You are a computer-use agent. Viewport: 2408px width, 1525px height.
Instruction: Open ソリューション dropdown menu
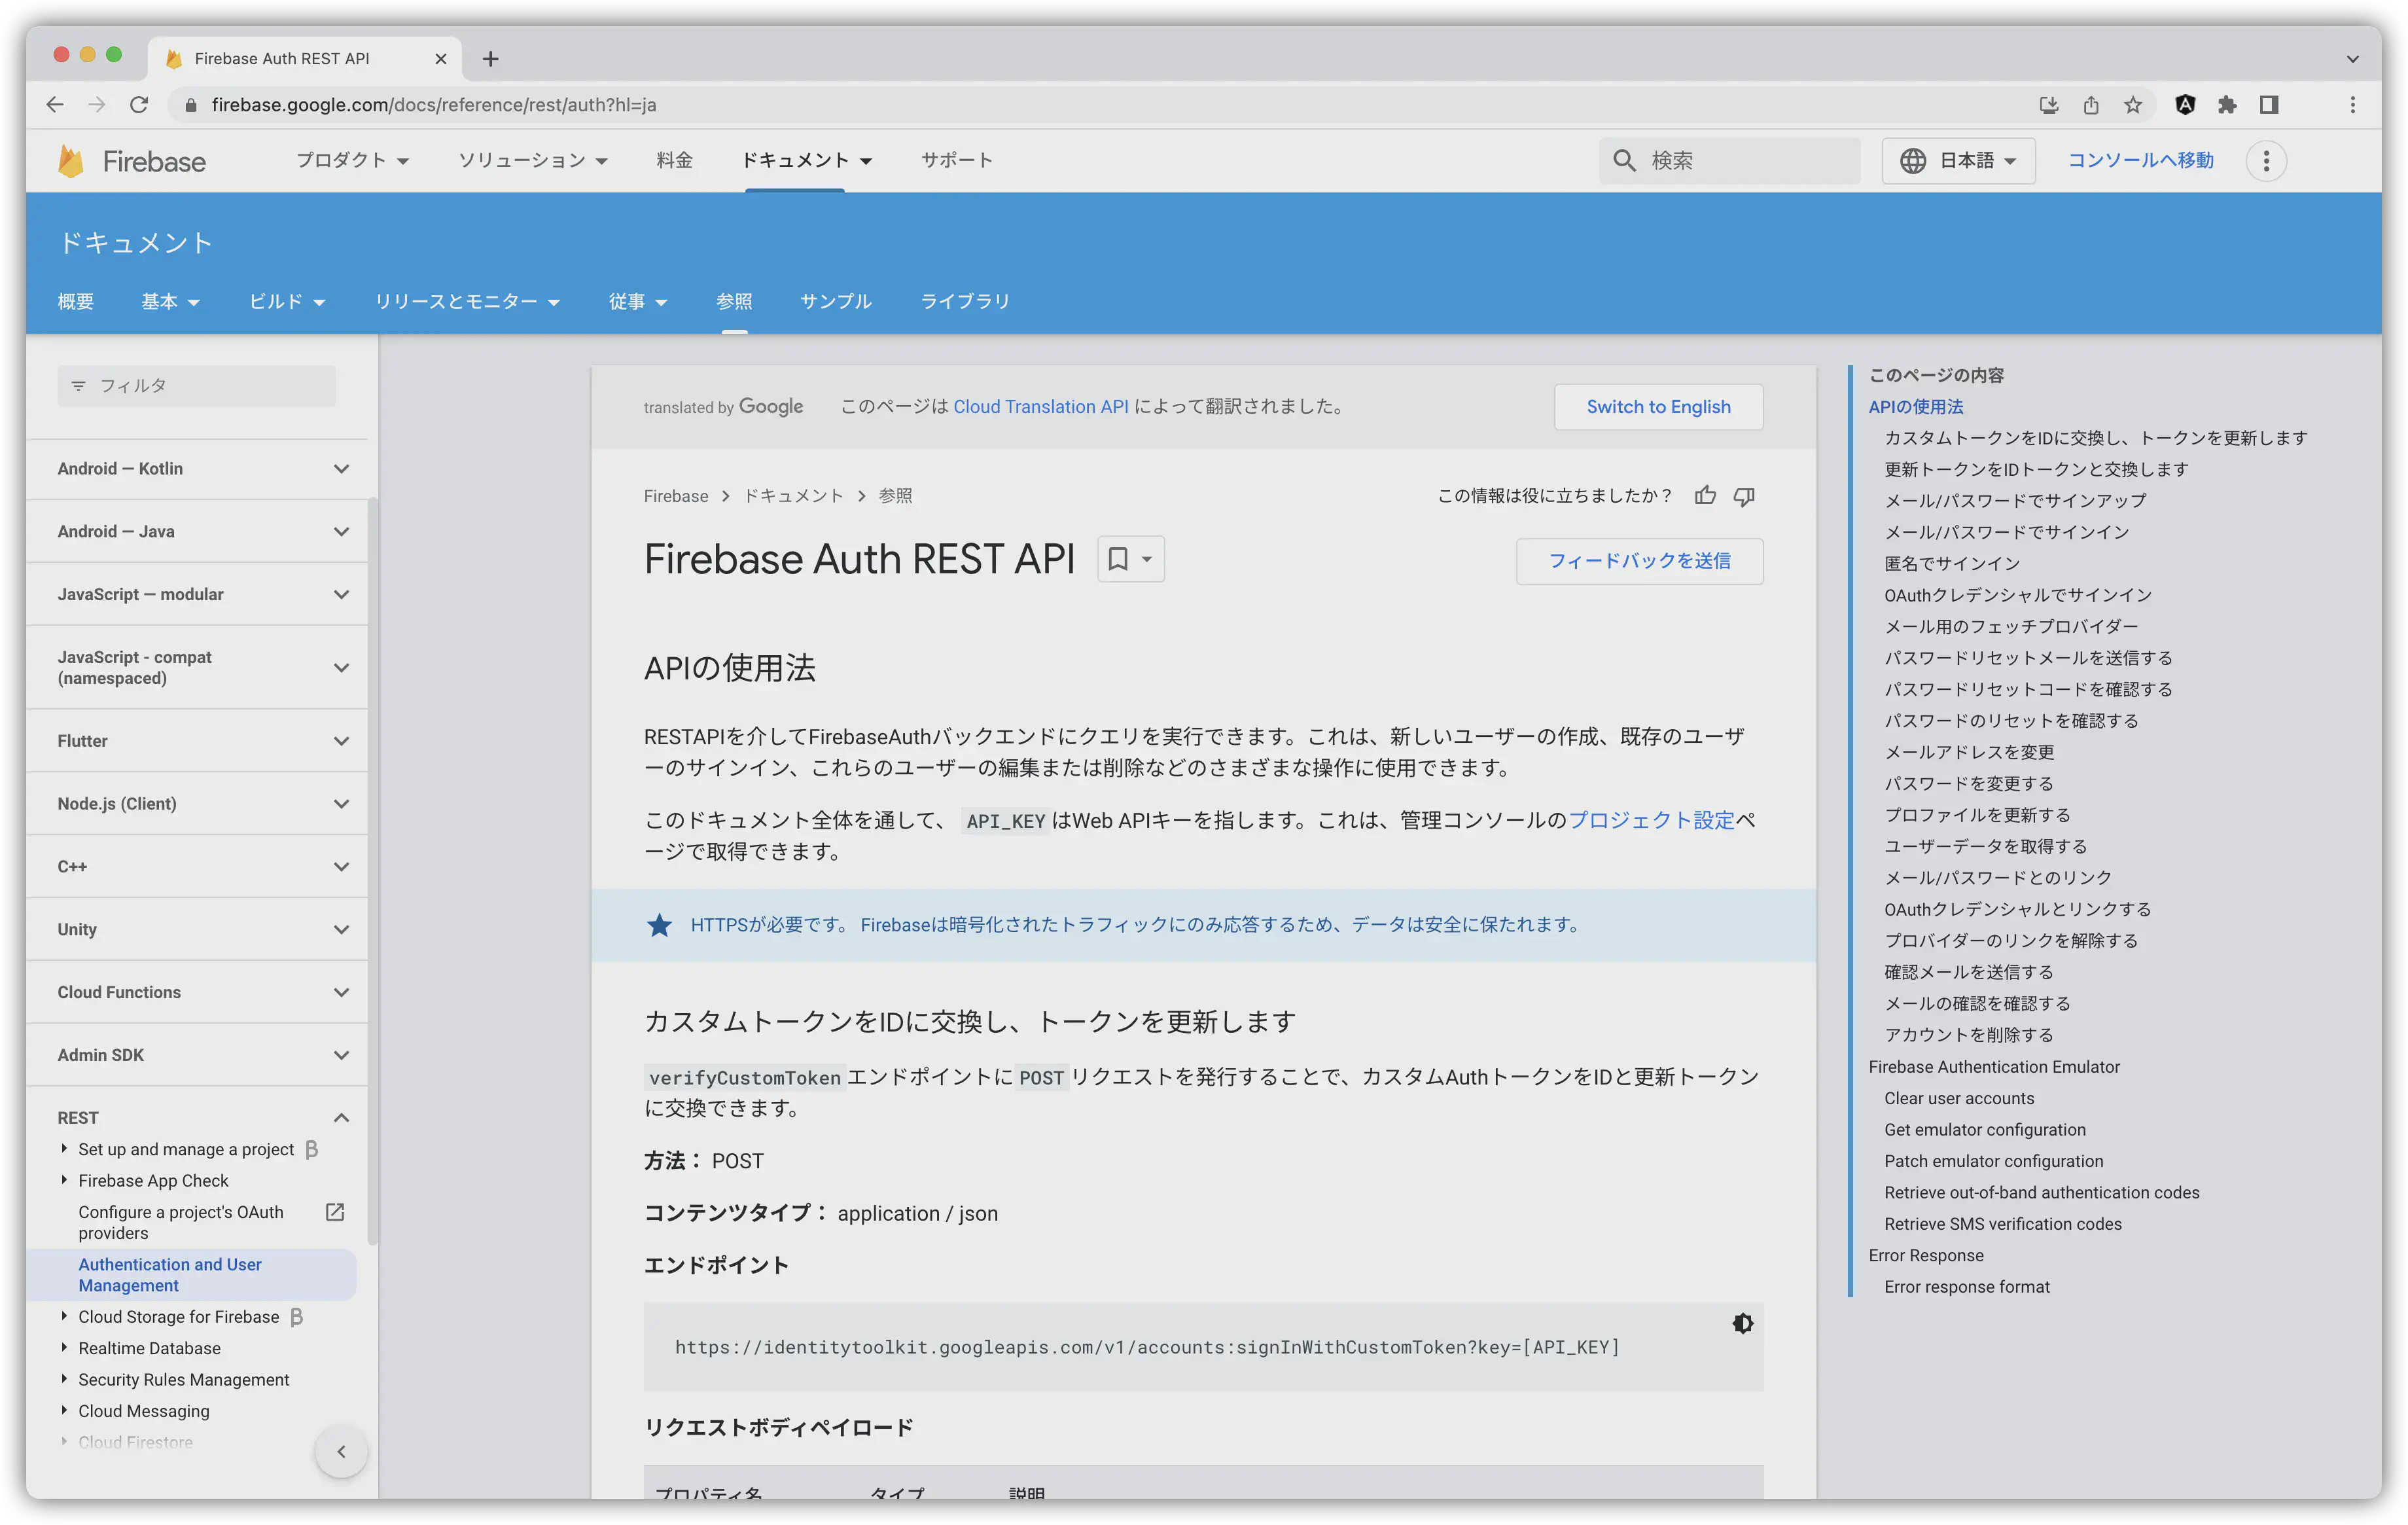[x=533, y=160]
